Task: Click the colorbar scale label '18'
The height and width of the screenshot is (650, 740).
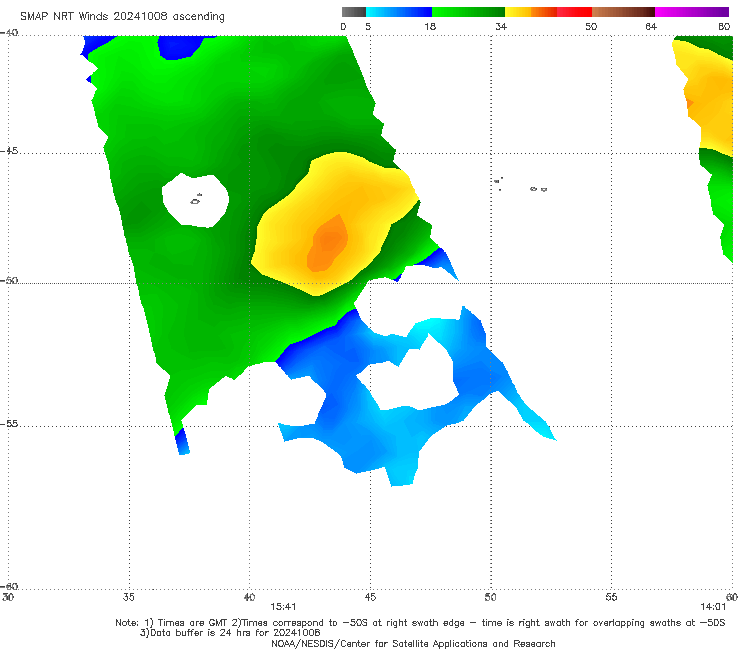Action: coord(430,26)
